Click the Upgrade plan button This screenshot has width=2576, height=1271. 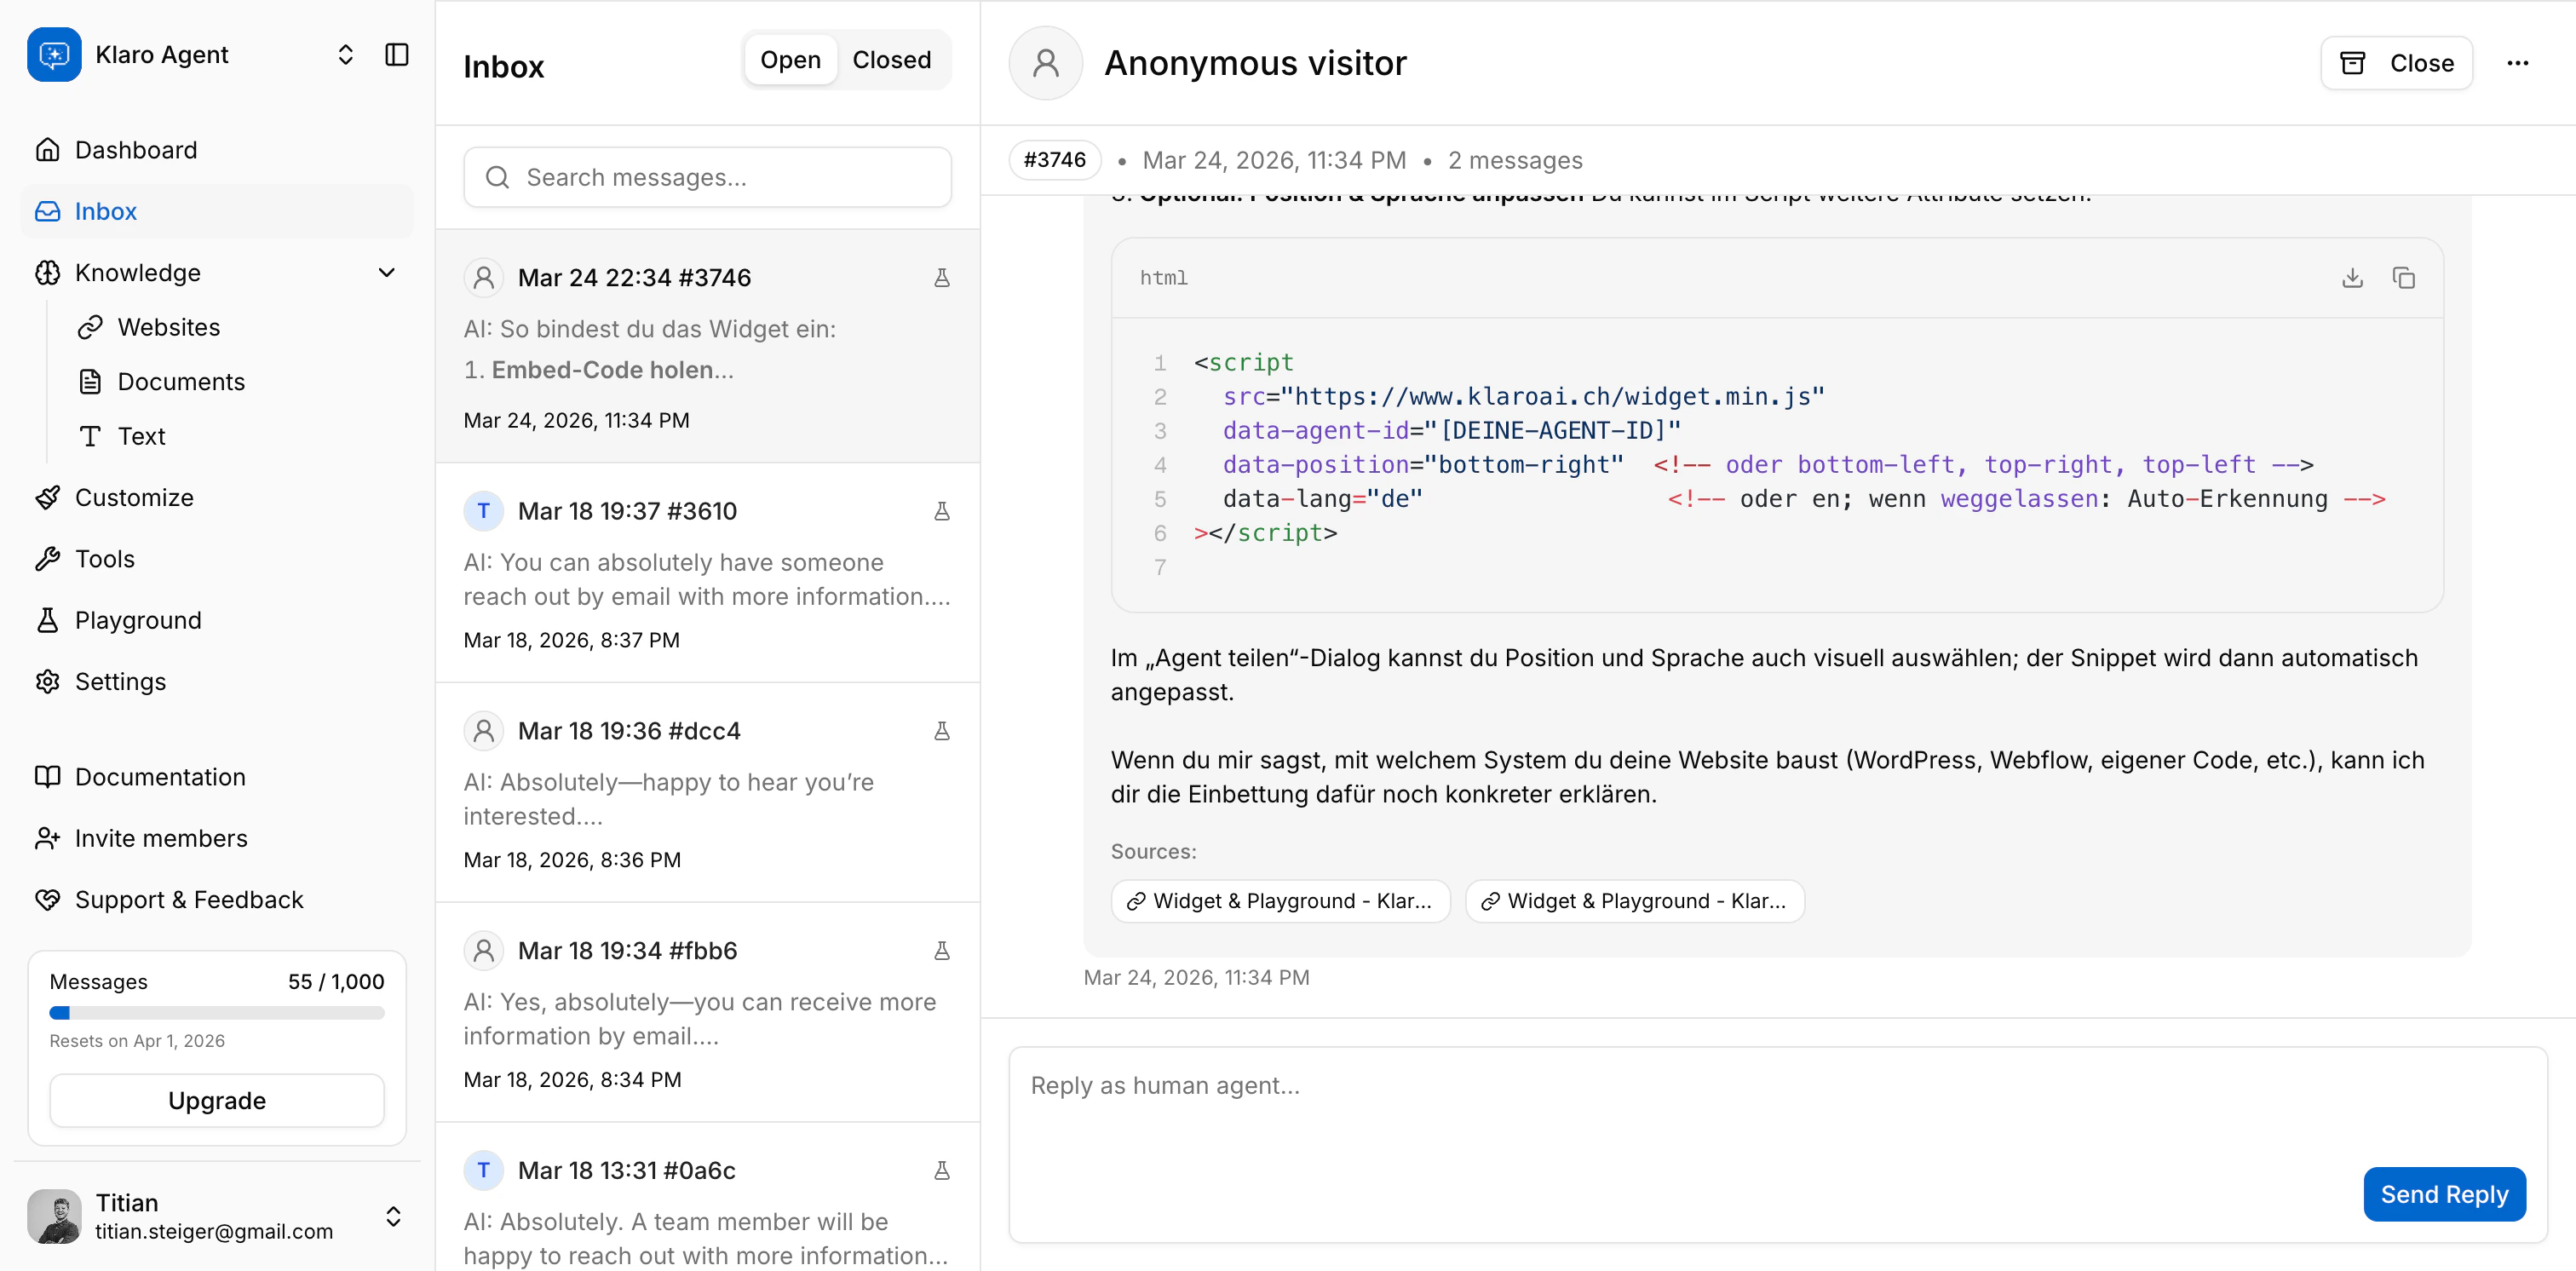pyautogui.click(x=216, y=1100)
